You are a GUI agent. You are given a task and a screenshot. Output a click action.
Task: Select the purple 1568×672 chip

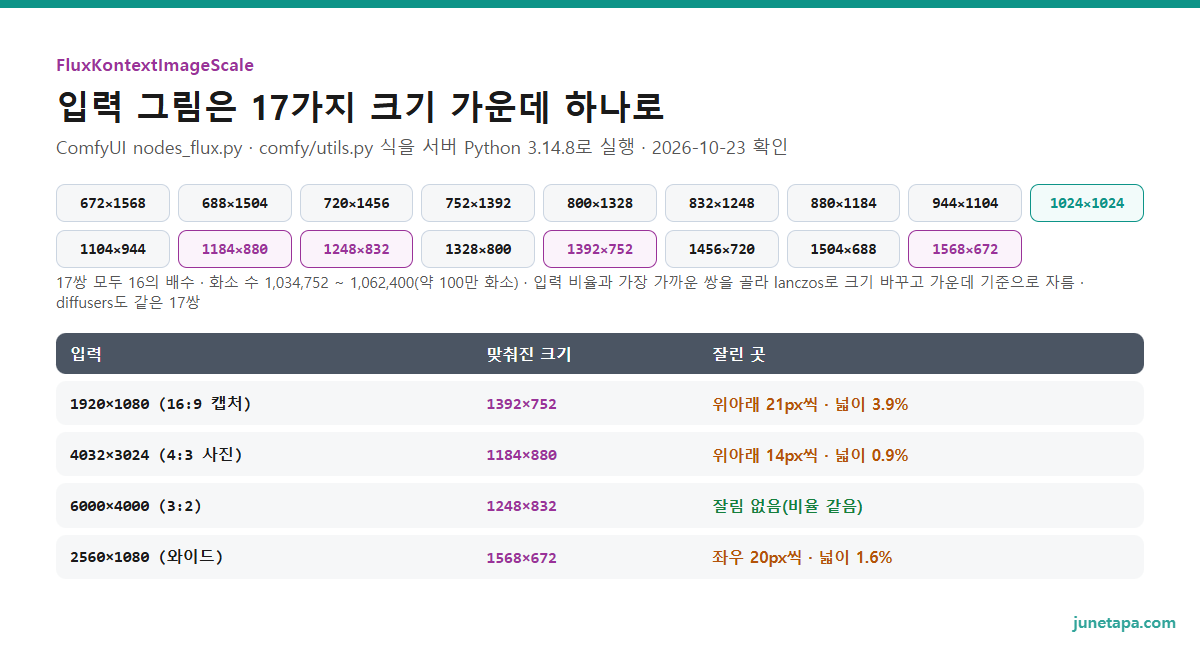coord(965,249)
